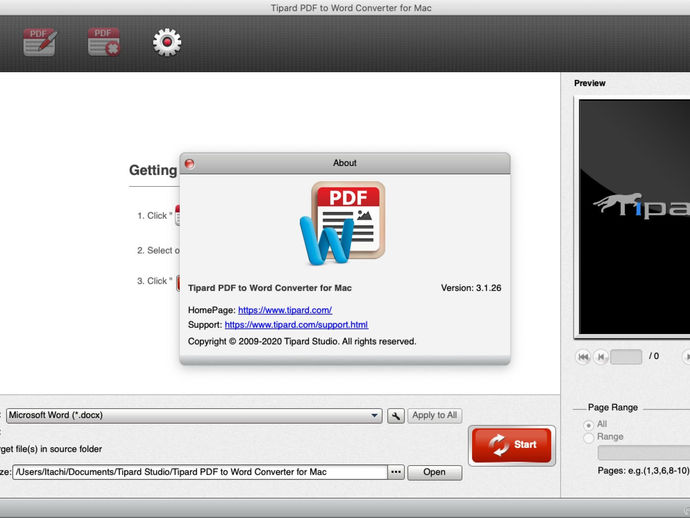Screen dimensions: 690x518
Task: Click the PDF to Word app logo in About
Action: [x=343, y=223]
